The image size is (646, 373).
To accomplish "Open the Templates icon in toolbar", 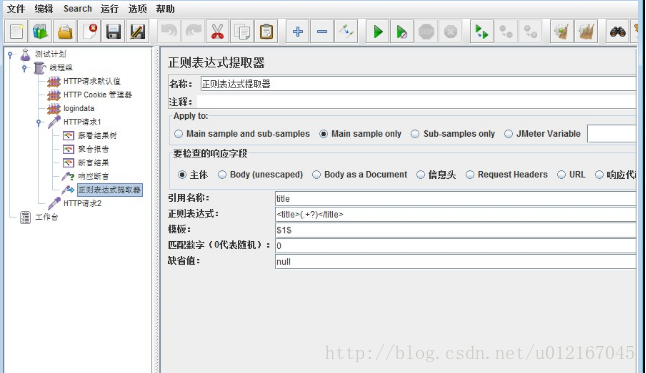I will coord(40,31).
